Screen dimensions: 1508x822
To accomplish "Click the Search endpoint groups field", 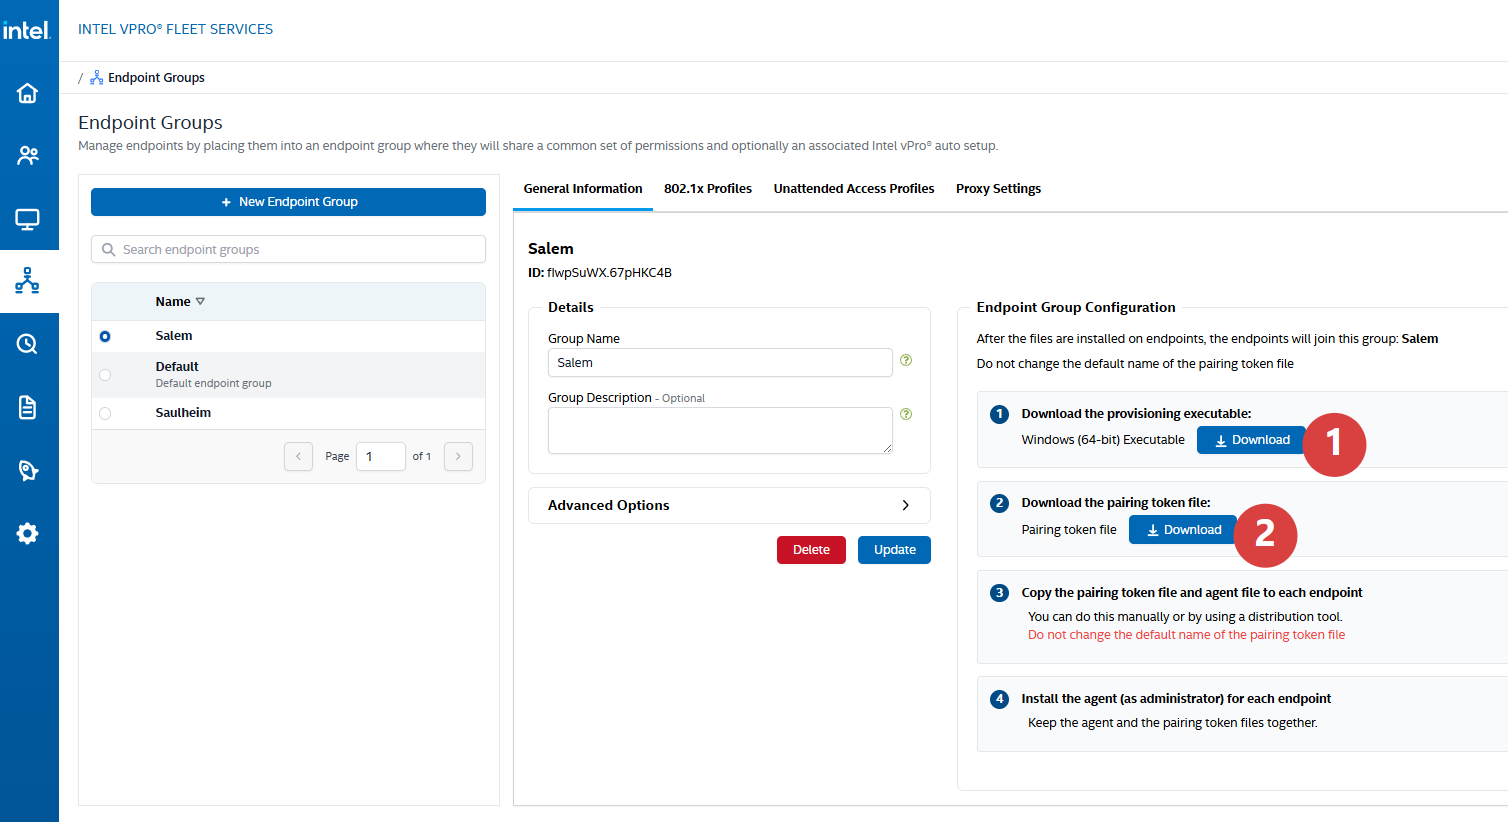I will tap(288, 249).
